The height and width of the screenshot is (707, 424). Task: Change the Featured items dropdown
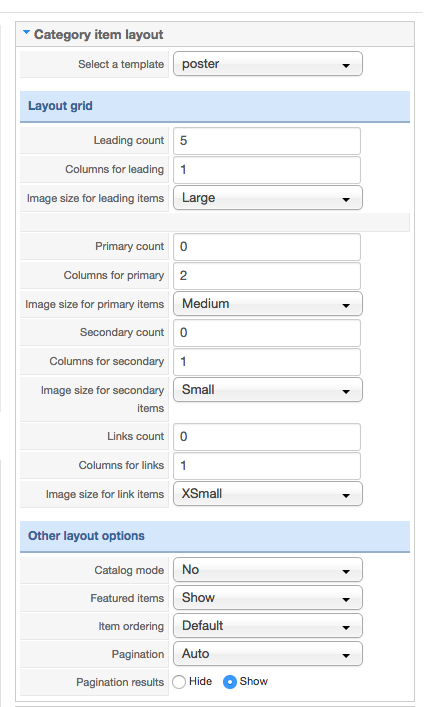pyautogui.click(x=267, y=598)
